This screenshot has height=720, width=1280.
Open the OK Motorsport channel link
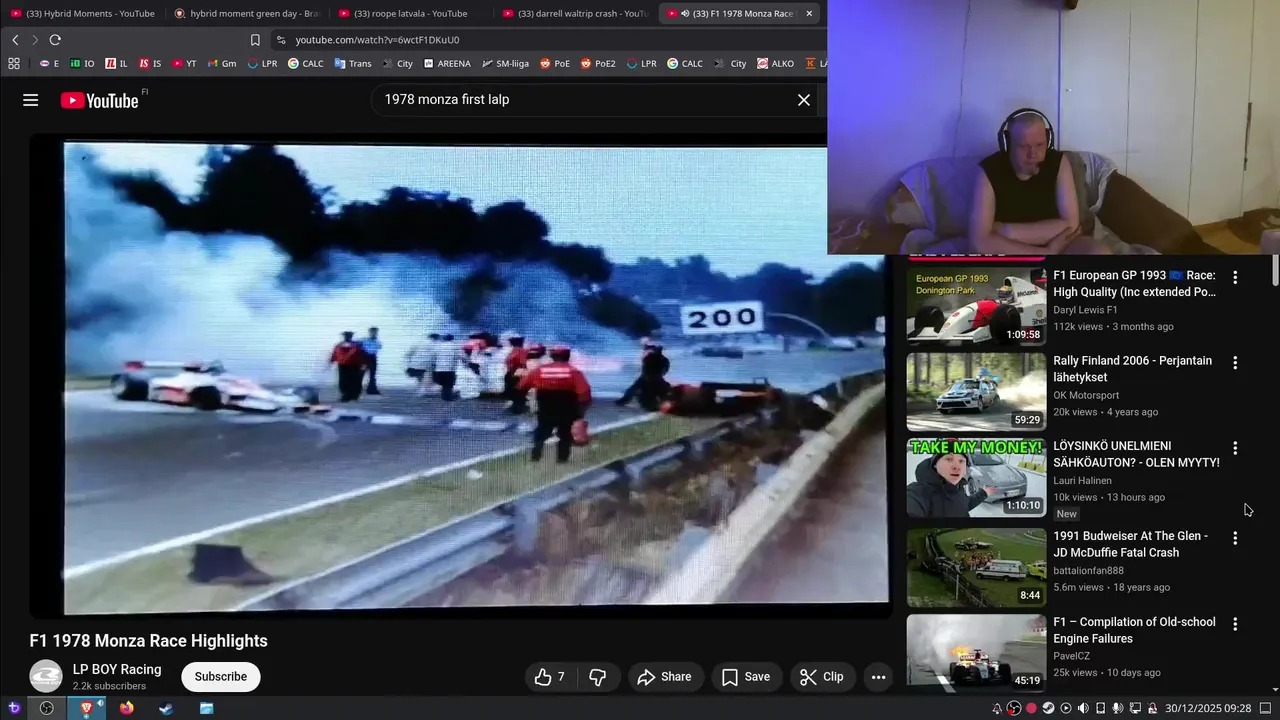(x=1091, y=395)
